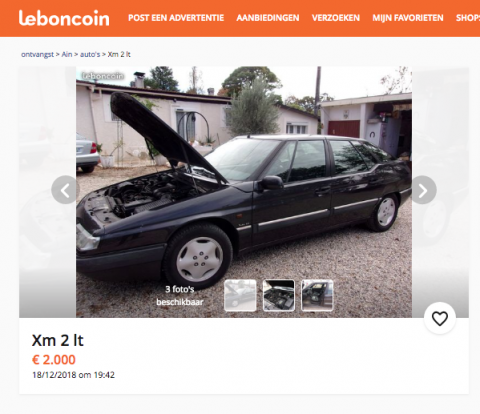
Task: Open Mijn favorieten in the header
Action: point(408,18)
